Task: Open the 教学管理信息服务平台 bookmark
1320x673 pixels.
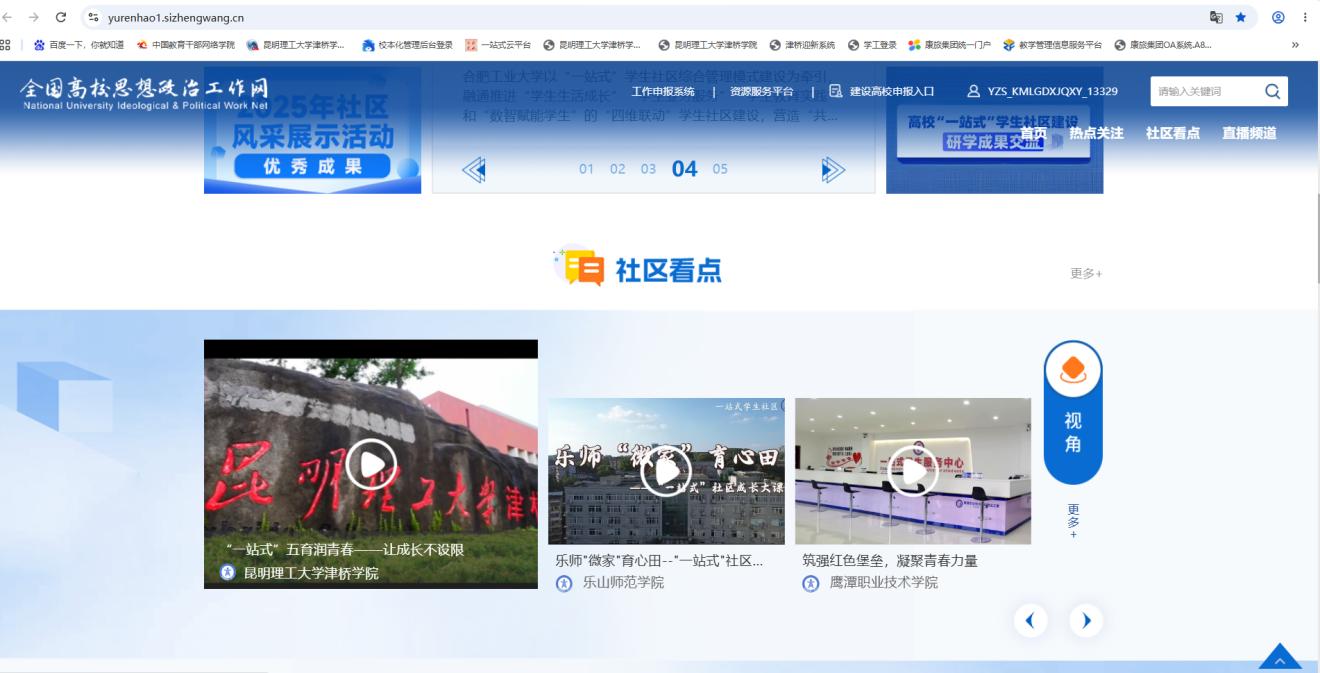Action: 1052,45
